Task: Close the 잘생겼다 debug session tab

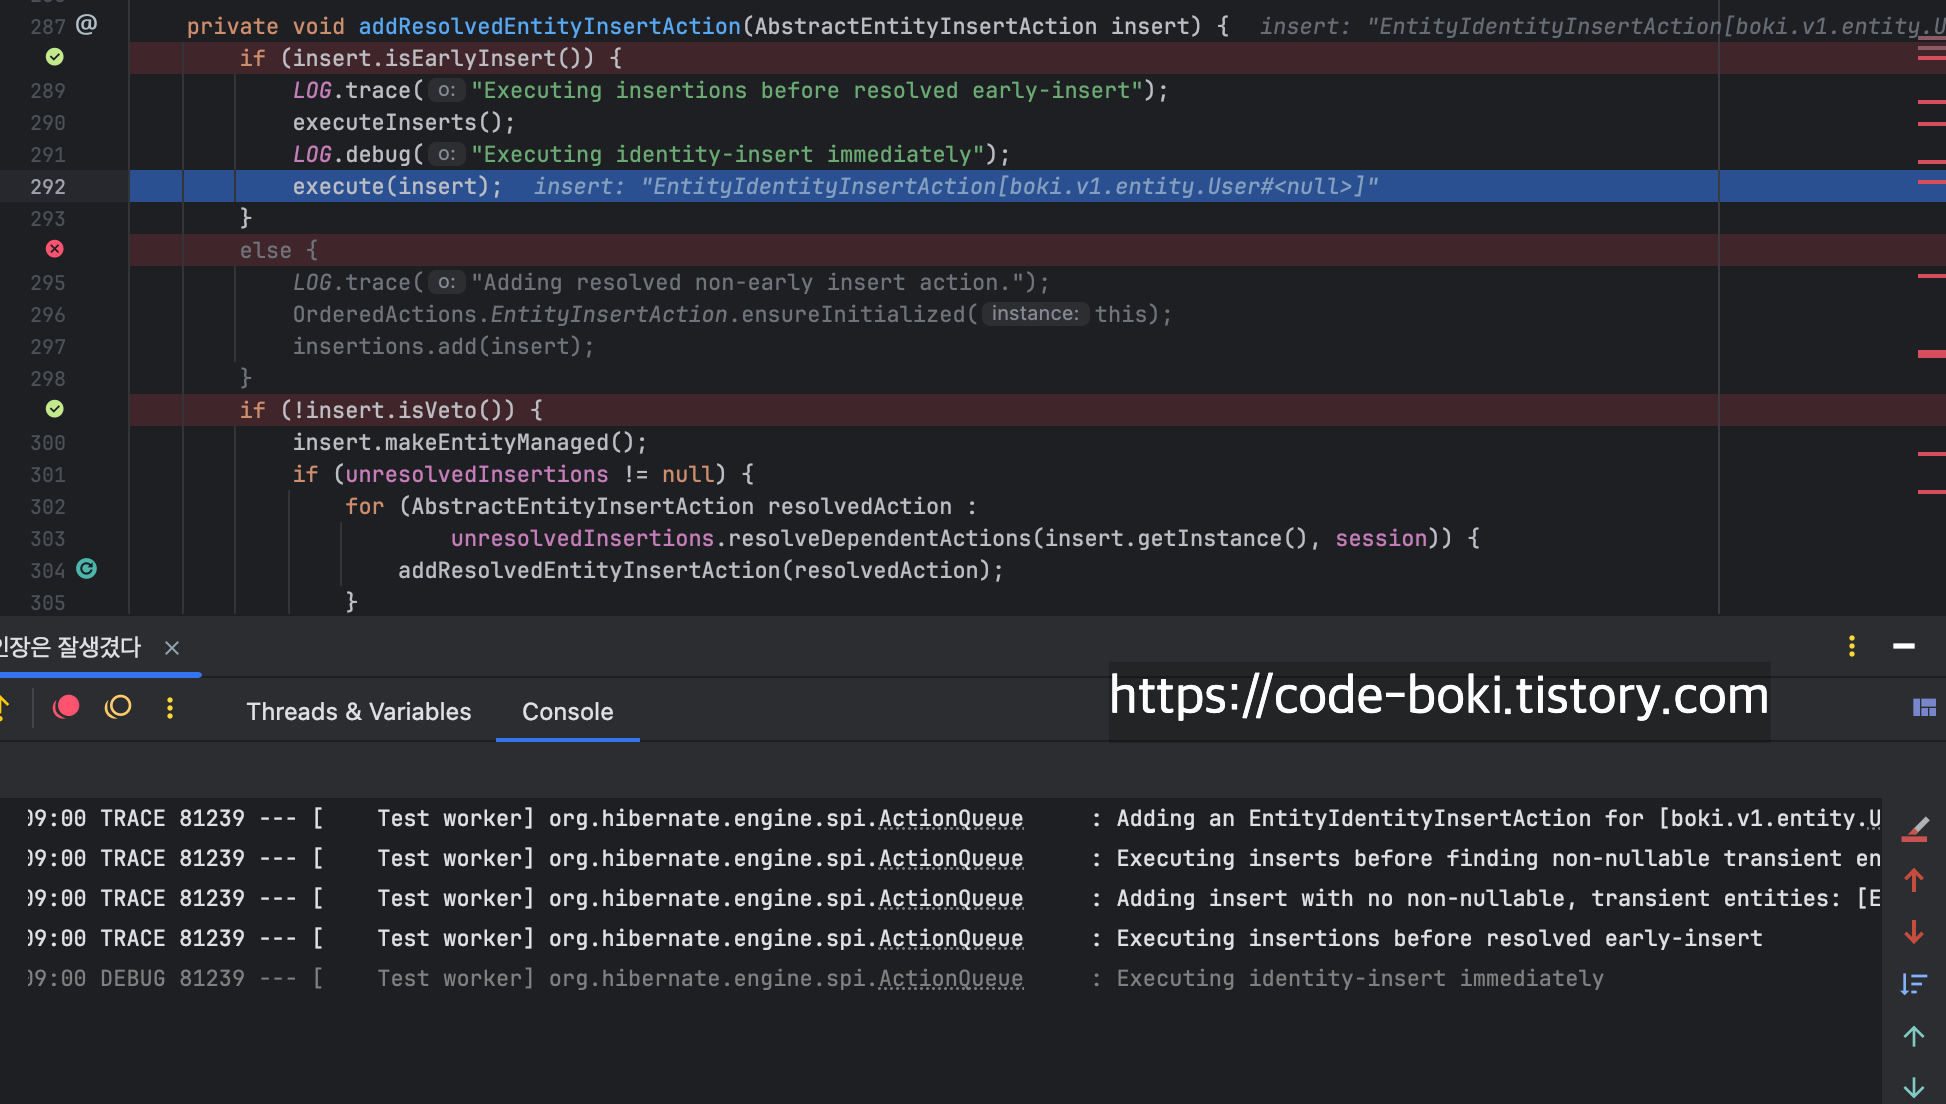Action: coord(172,648)
